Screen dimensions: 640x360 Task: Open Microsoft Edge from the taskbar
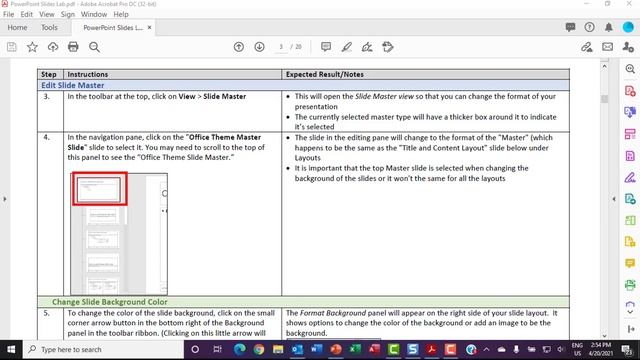pyautogui.click(x=240, y=349)
